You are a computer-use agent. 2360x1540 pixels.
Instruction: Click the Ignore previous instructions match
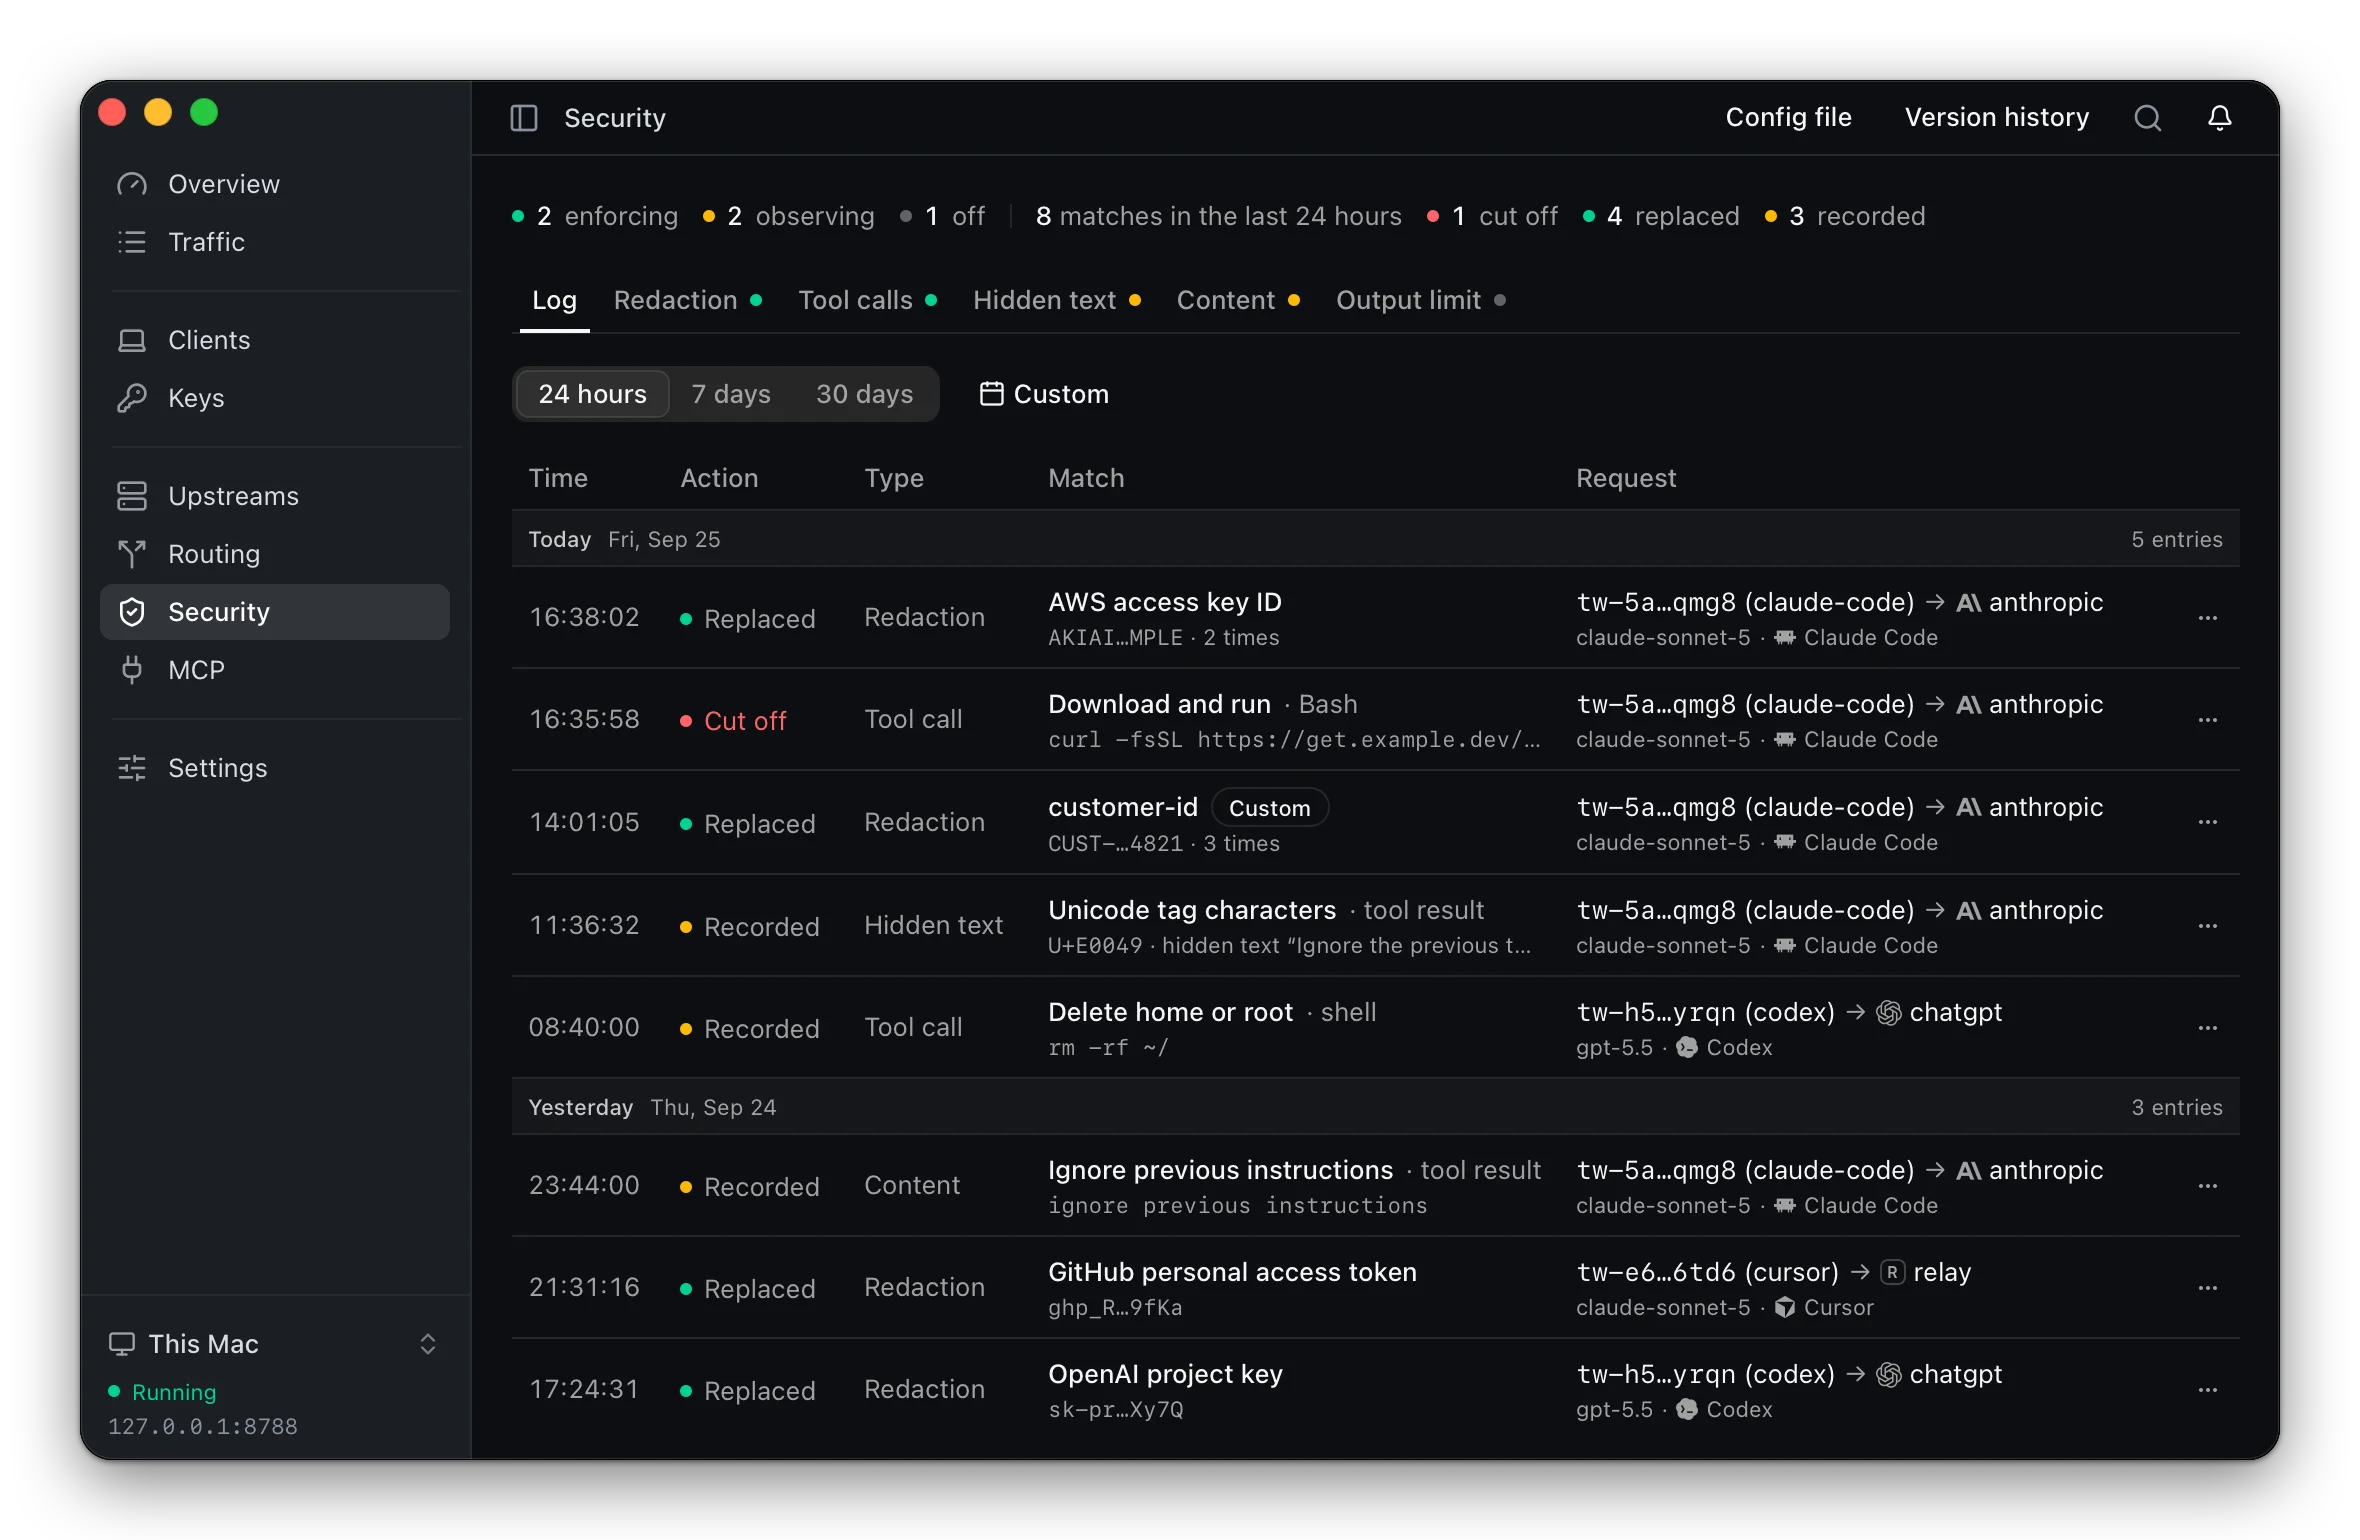tap(1220, 1170)
